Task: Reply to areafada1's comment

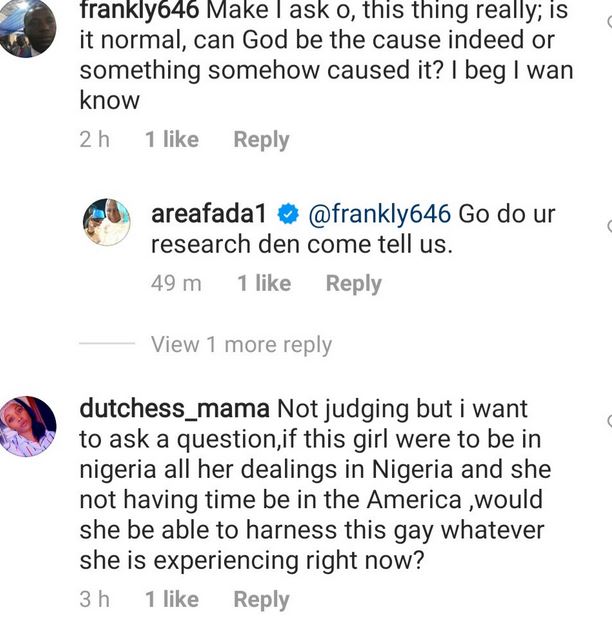Action: [353, 284]
